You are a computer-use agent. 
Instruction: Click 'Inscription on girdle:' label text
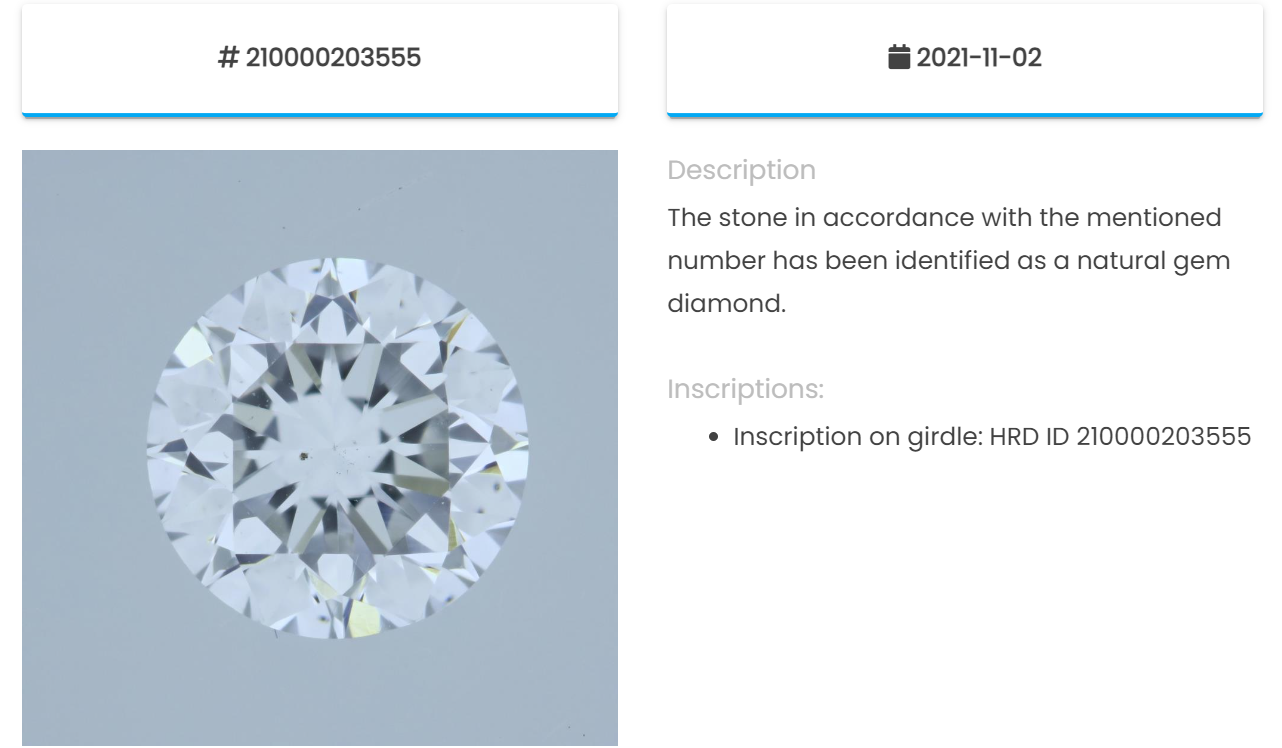(x=858, y=437)
